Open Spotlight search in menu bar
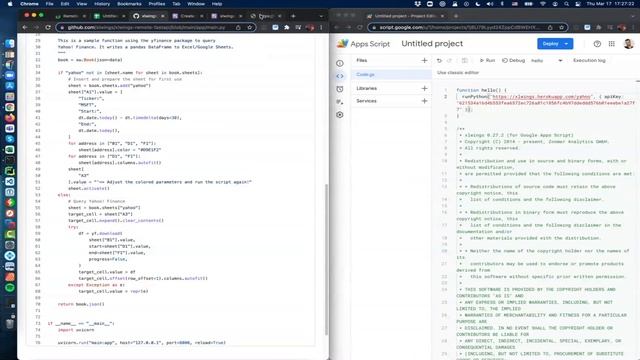Viewport: 640px width, 360px height. (x=567, y=4)
